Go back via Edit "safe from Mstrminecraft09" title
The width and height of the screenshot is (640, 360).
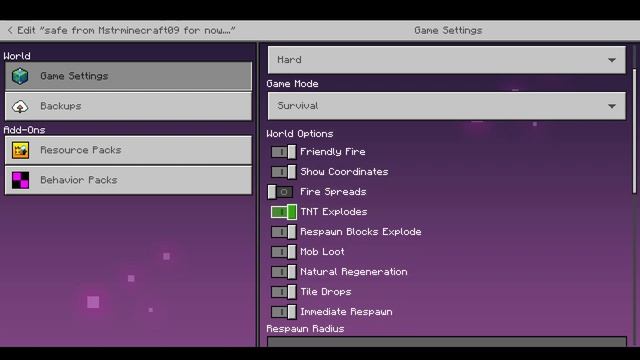pyautogui.click(x=126, y=30)
